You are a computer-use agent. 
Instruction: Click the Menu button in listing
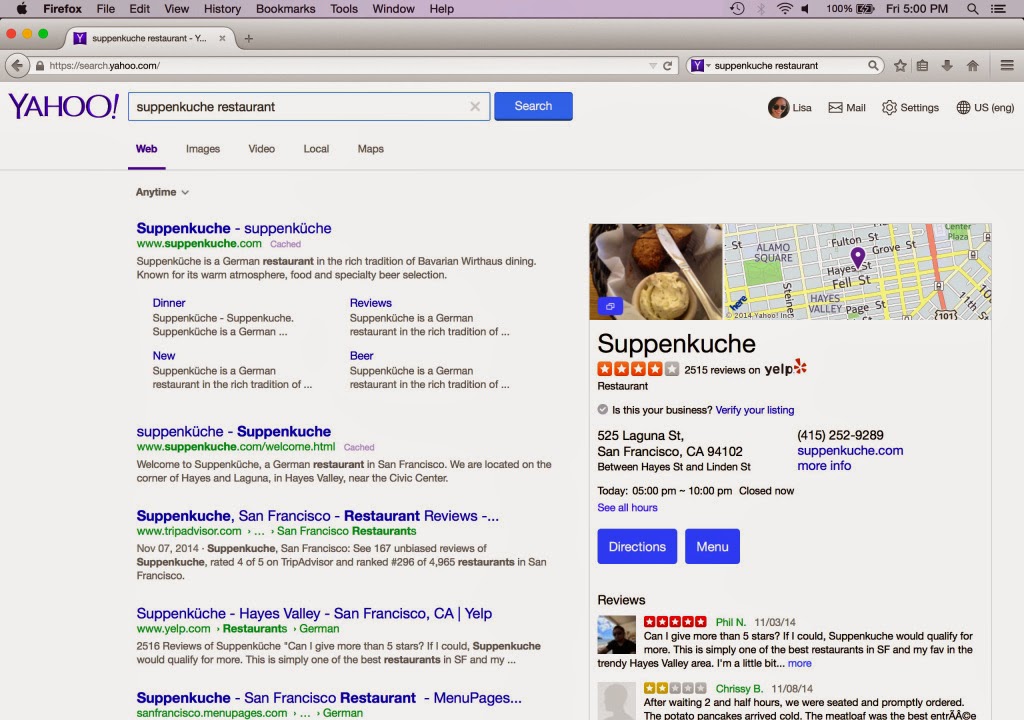pos(712,546)
